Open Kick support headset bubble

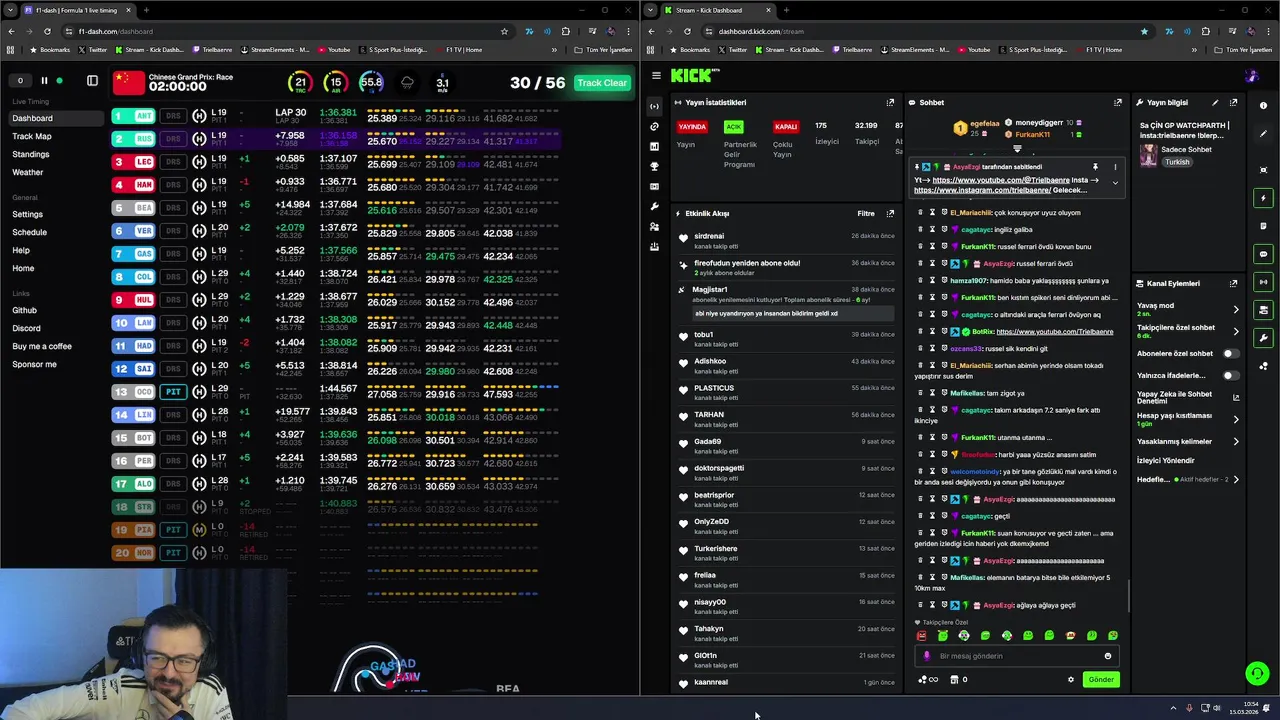[1257, 673]
